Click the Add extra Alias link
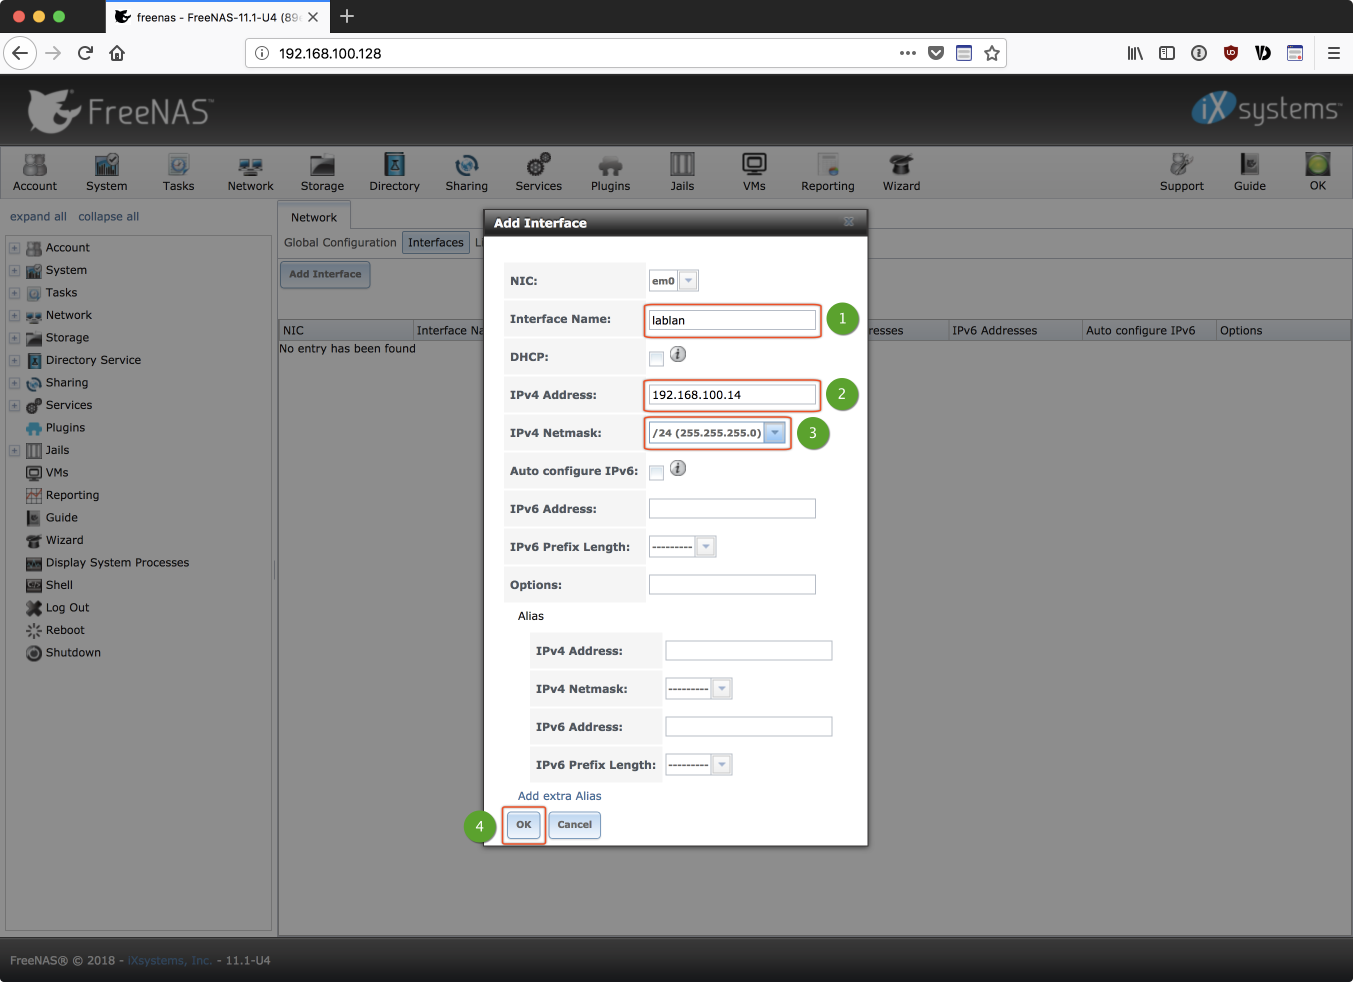The width and height of the screenshot is (1353, 982). point(559,796)
